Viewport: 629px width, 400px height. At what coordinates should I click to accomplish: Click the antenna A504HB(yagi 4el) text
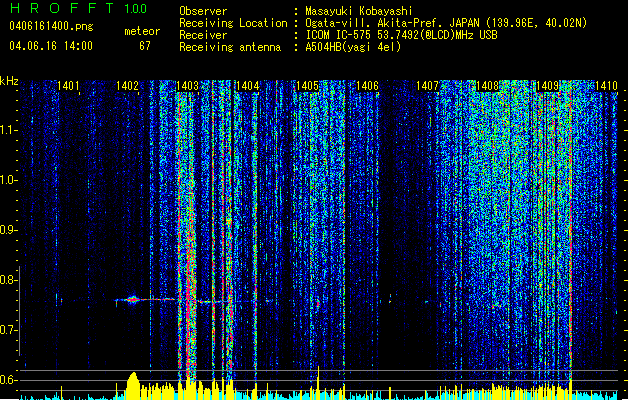[353, 47]
